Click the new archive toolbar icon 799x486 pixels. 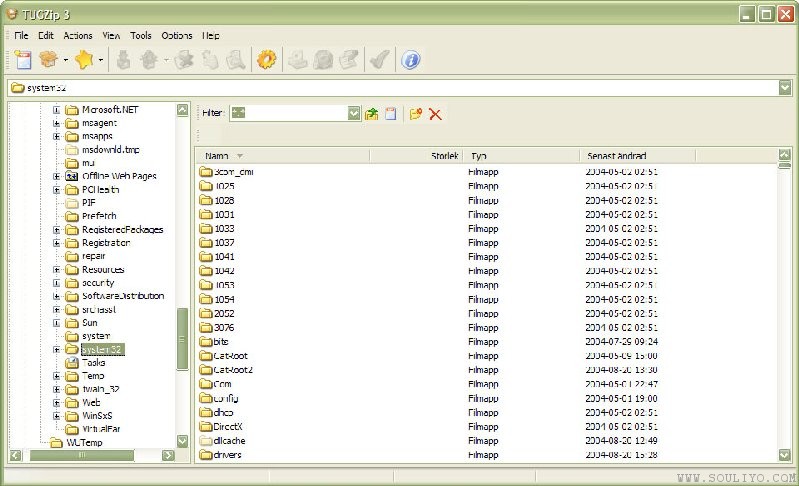pyautogui.click(x=23, y=60)
